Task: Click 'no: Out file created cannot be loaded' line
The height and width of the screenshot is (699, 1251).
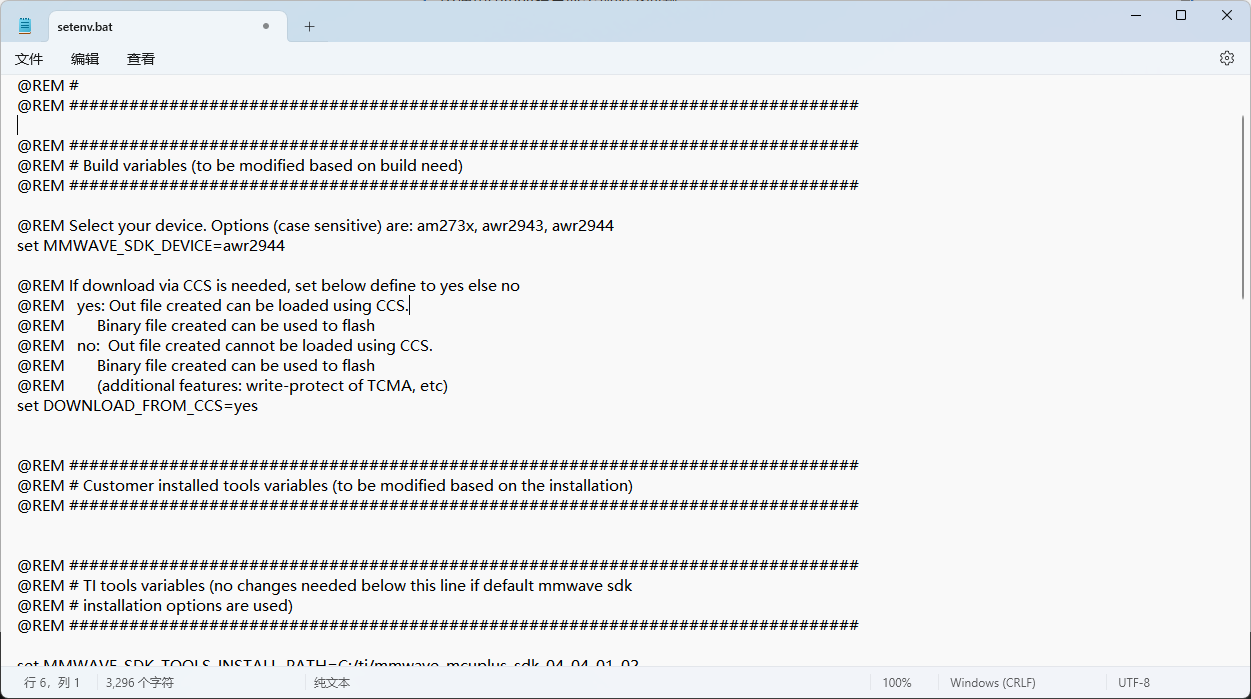Action: coord(225,345)
